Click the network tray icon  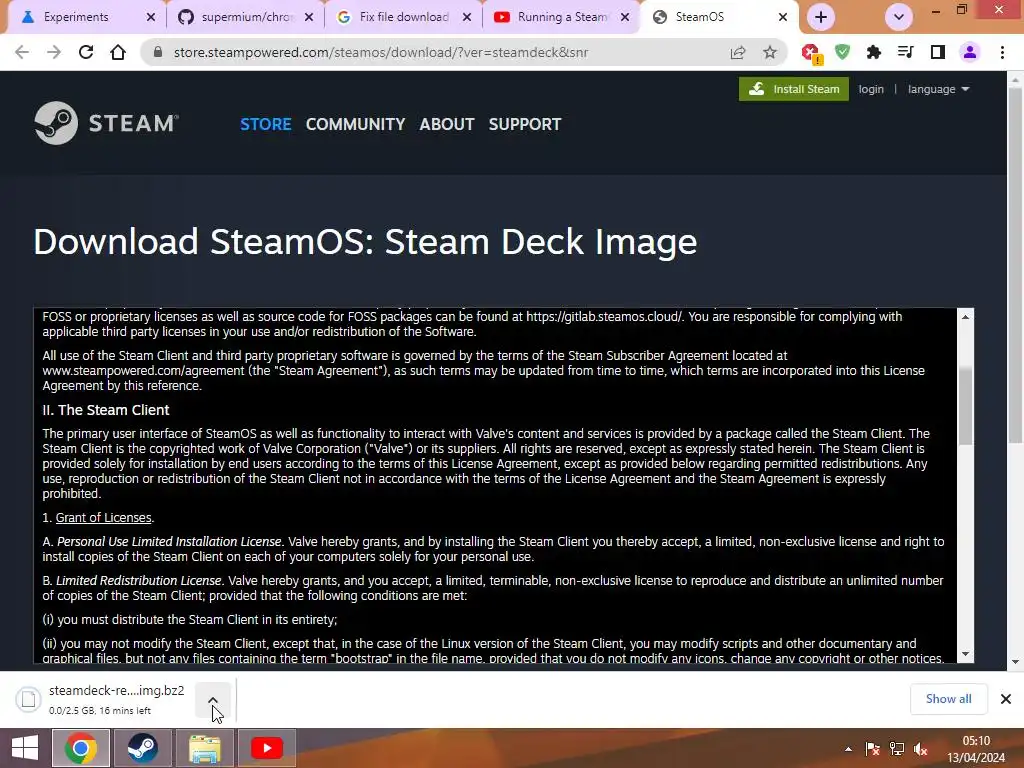[897, 749]
